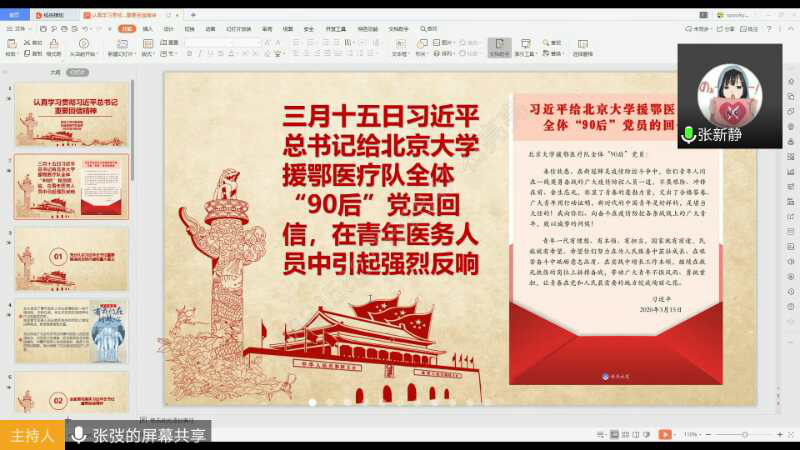This screenshot has height=450, width=800.
Task: Click the slide panel vertical scrollbar
Action: (x=133, y=131)
